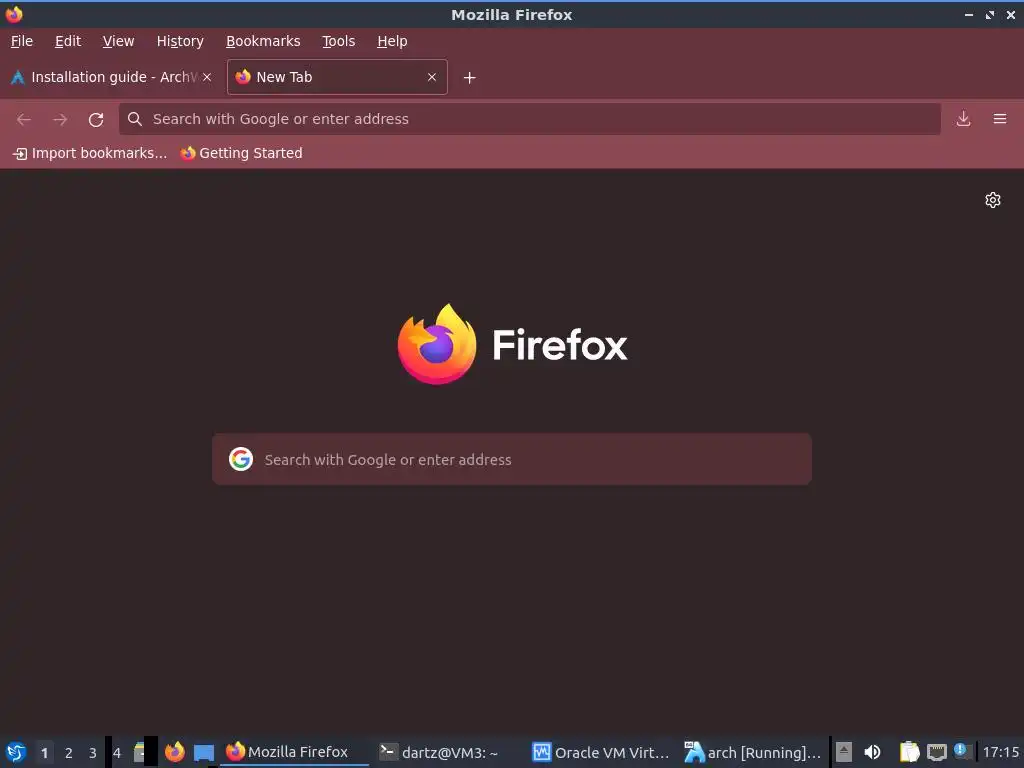
Task: Open the Getting Started bookmark
Action: [x=242, y=153]
